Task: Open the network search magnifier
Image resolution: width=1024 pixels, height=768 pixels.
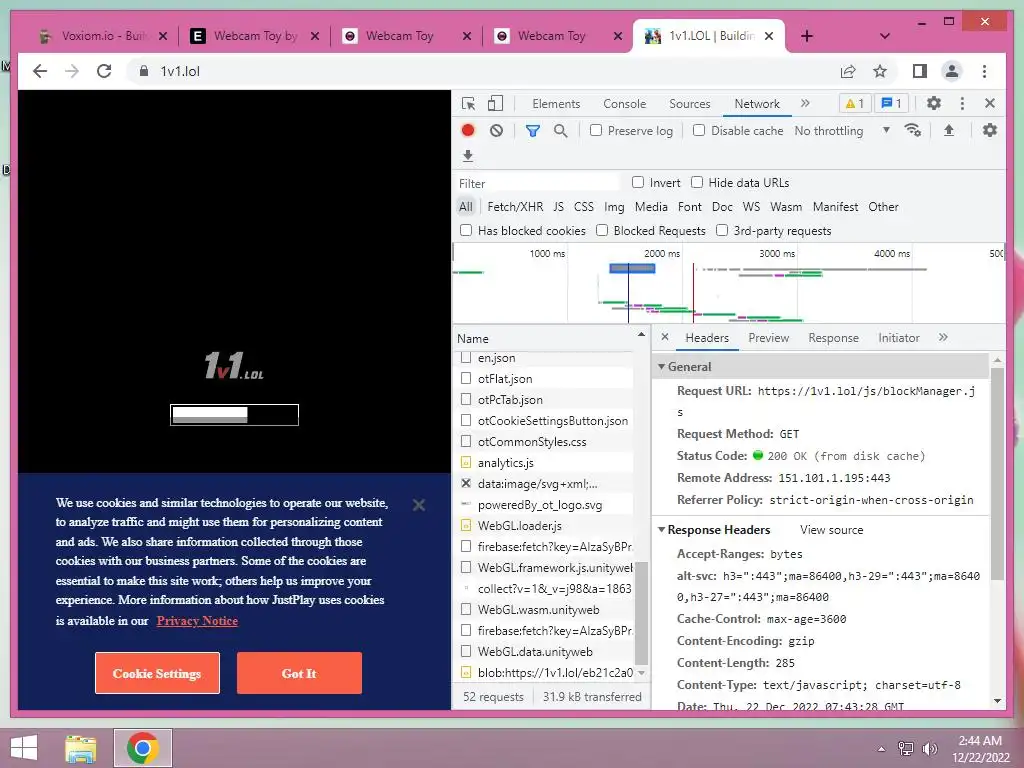Action: (x=560, y=131)
